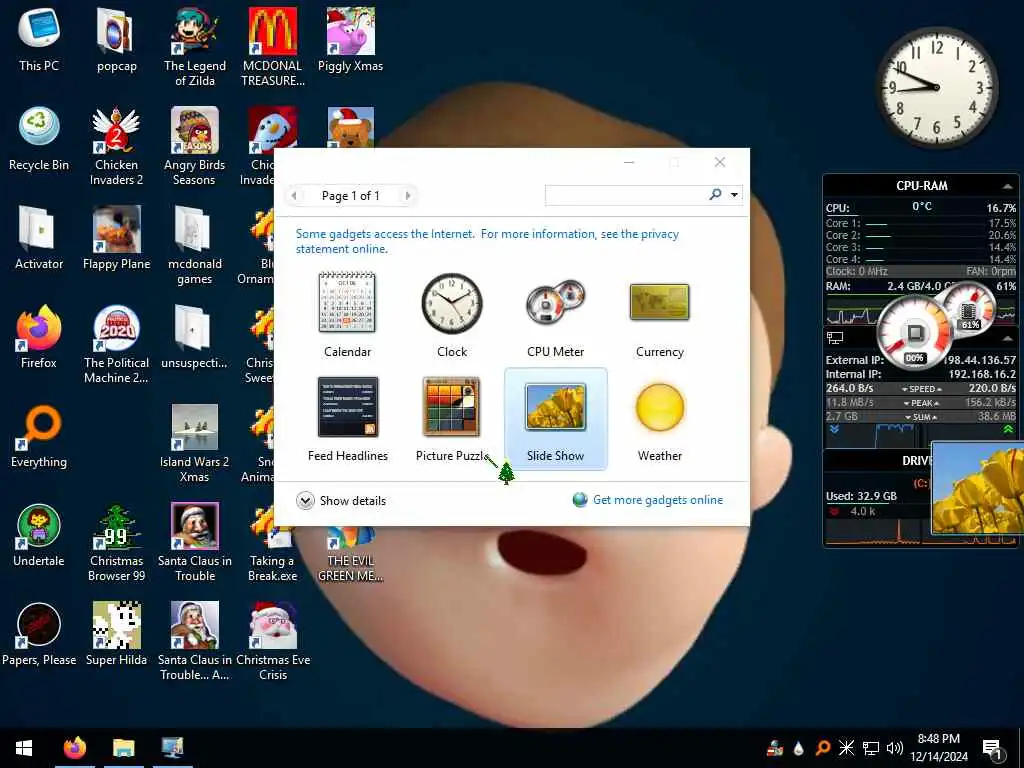
Task: Open the Recycle Bin
Action: tap(39, 138)
